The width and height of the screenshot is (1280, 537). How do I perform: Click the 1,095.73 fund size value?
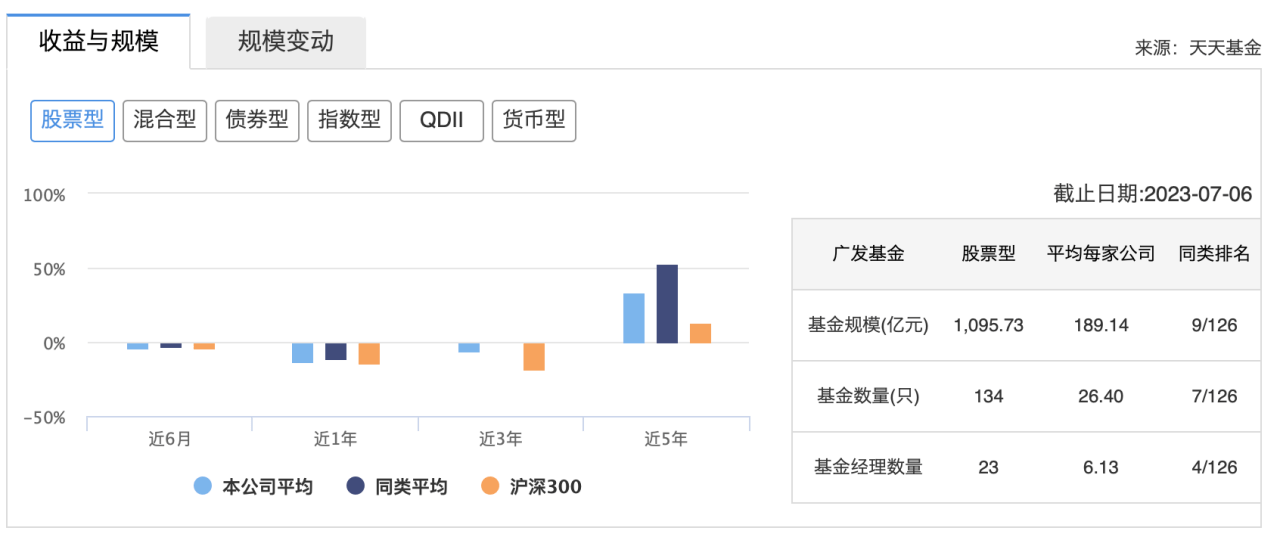click(x=988, y=325)
